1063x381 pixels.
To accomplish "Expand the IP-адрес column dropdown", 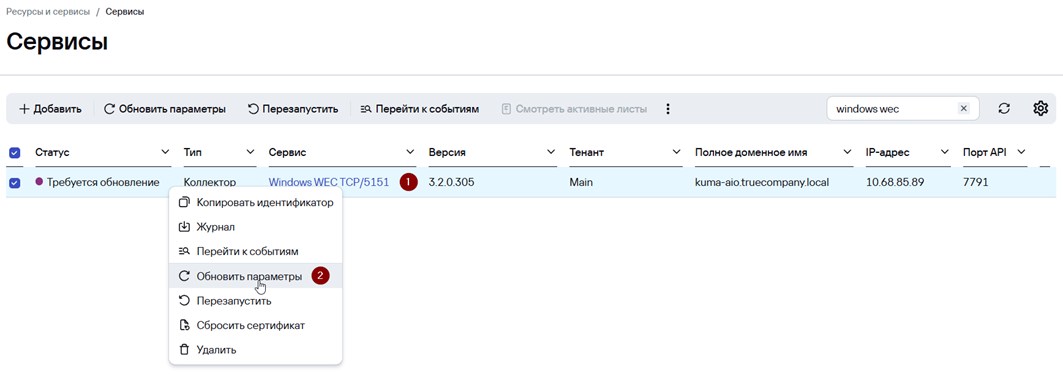I will (x=945, y=152).
